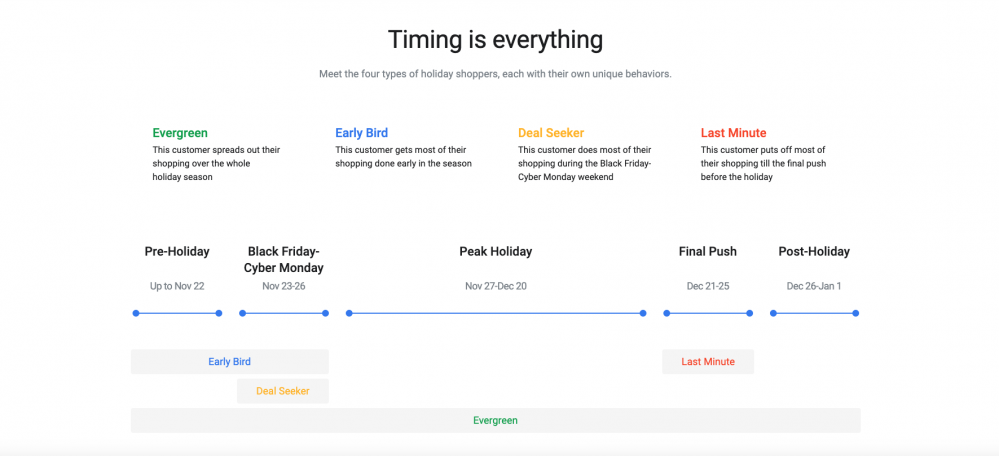
Task: Click the Timing is everything title
Action: (496, 39)
